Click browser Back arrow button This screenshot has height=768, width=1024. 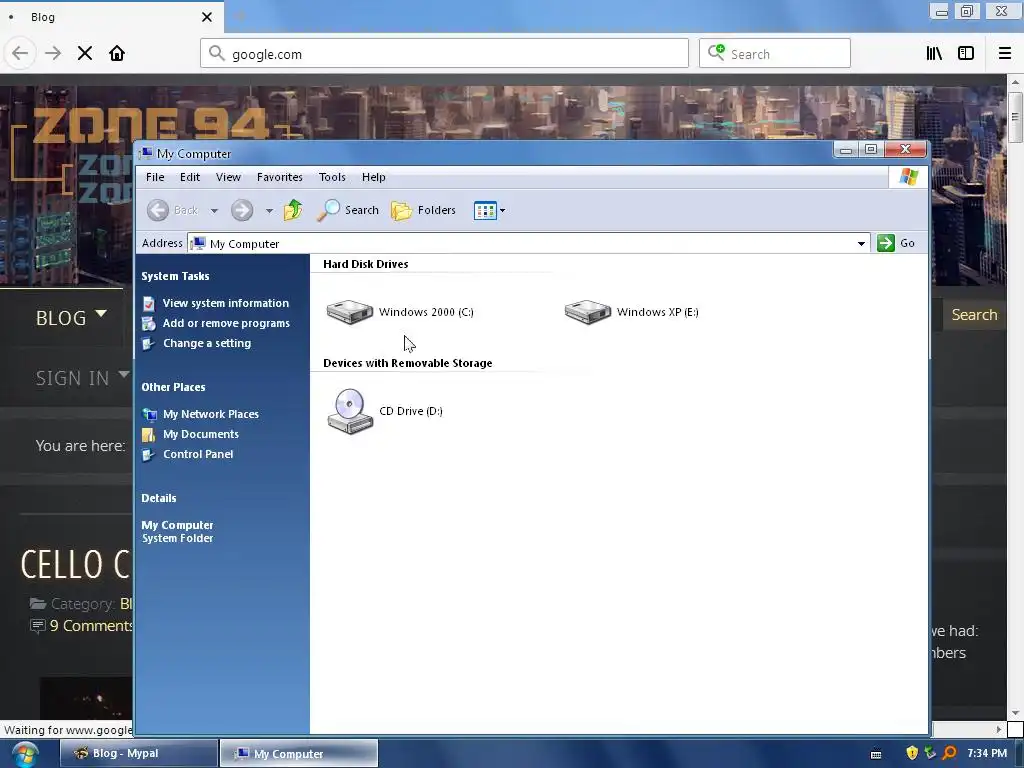click(20, 53)
